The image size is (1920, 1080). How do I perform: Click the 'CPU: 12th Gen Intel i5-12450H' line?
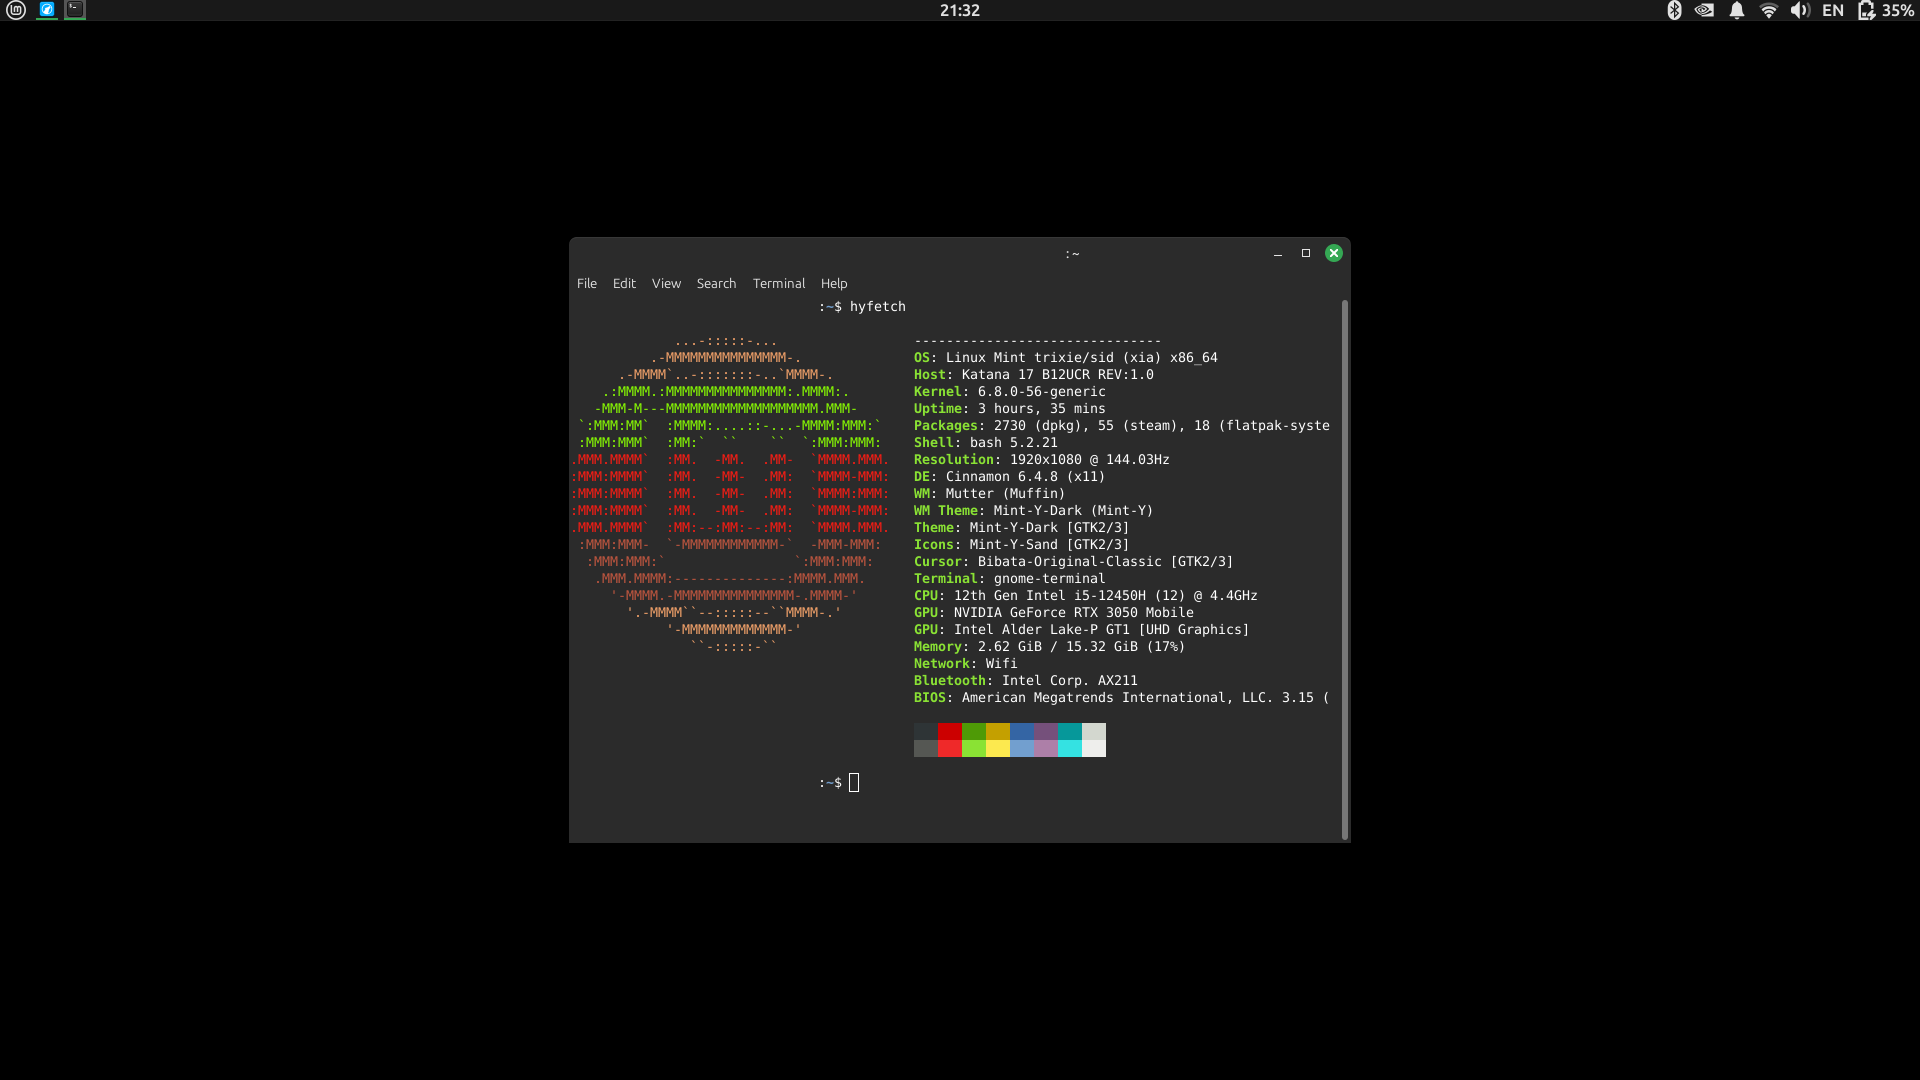pos(1086,596)
